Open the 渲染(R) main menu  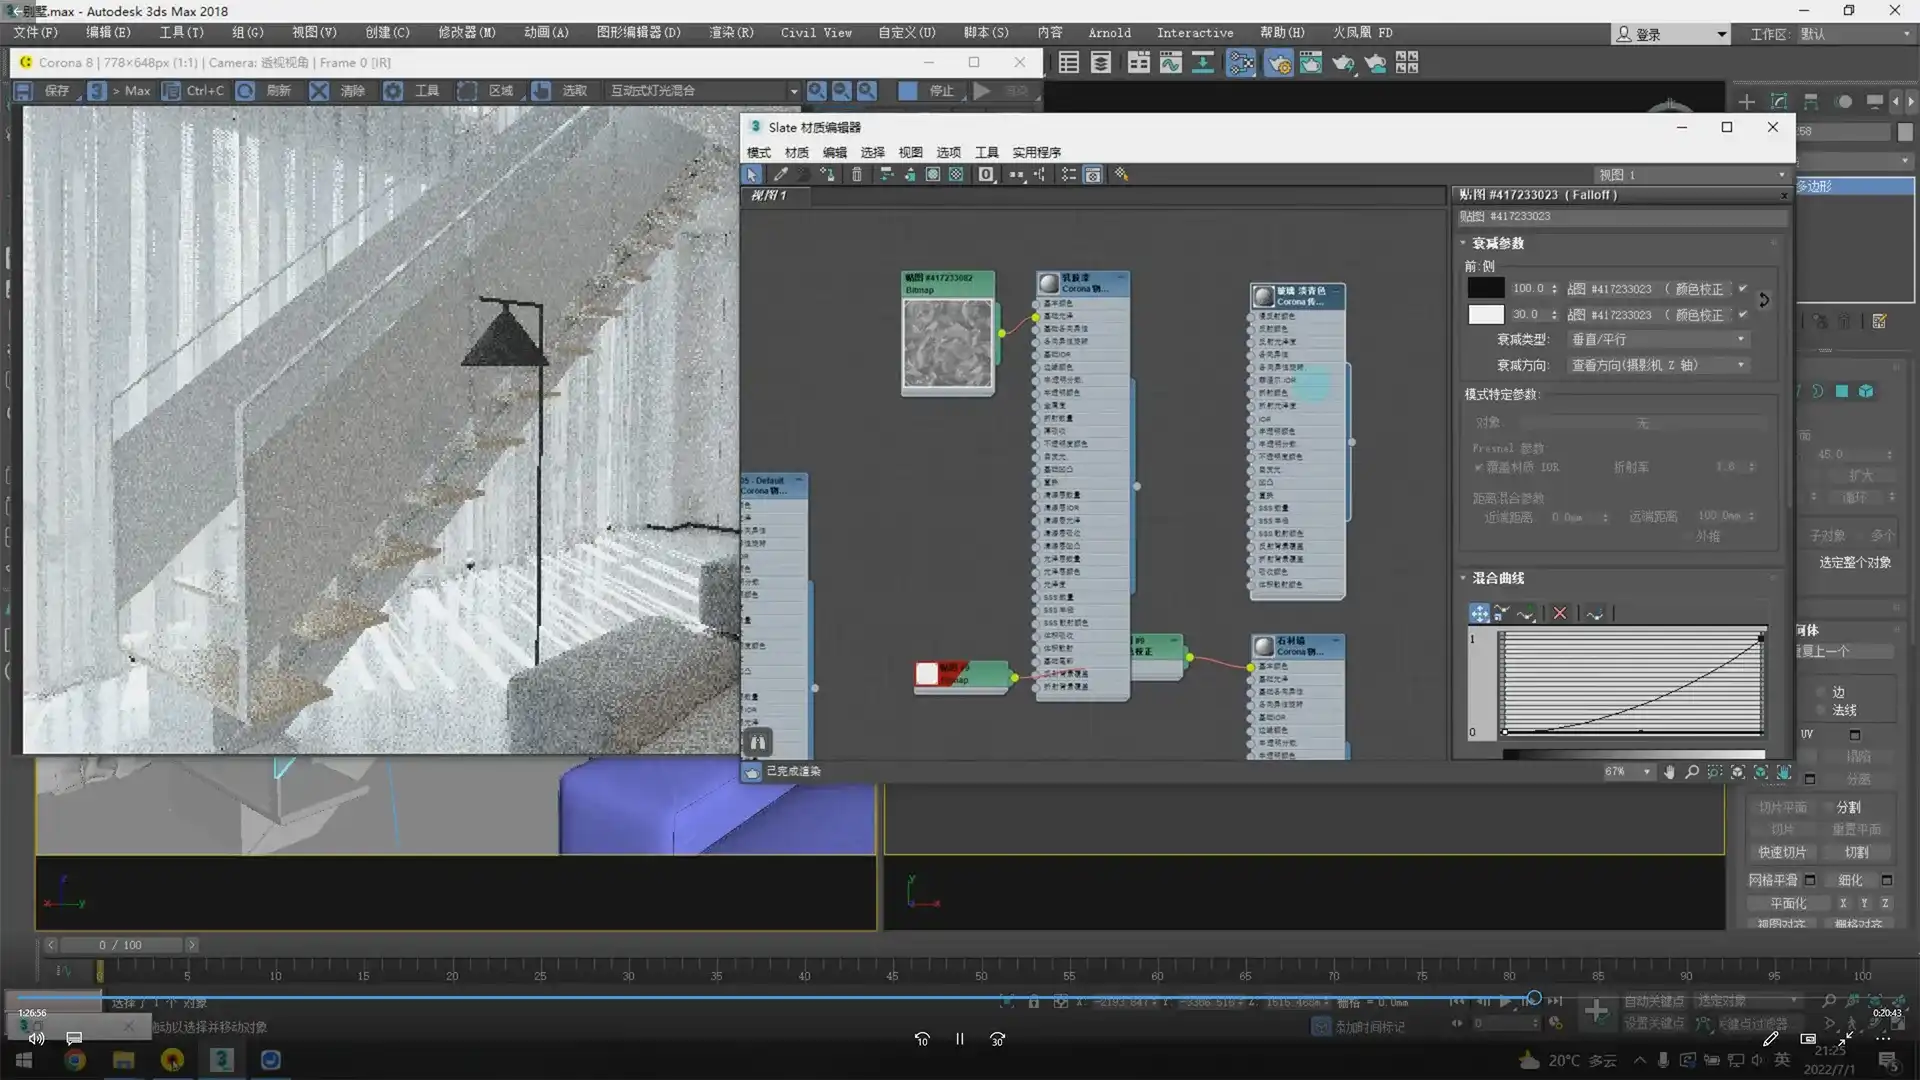coord(730,32)
